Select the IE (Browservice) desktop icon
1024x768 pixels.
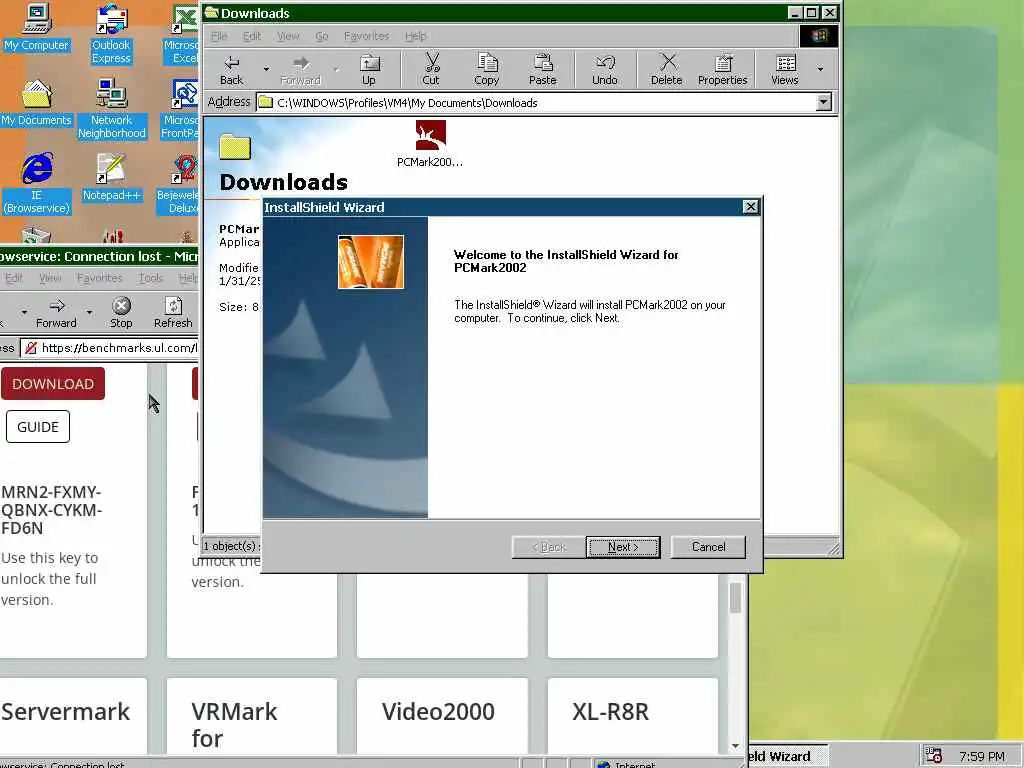(x=37, y=184)
